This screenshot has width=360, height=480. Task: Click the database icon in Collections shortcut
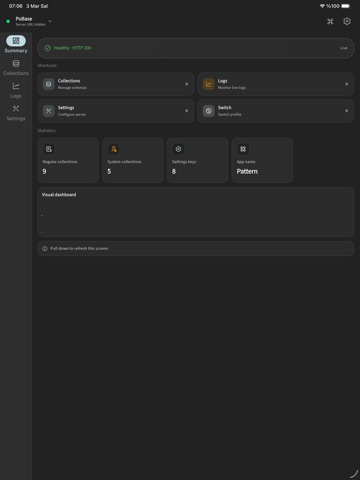(49, 84)
